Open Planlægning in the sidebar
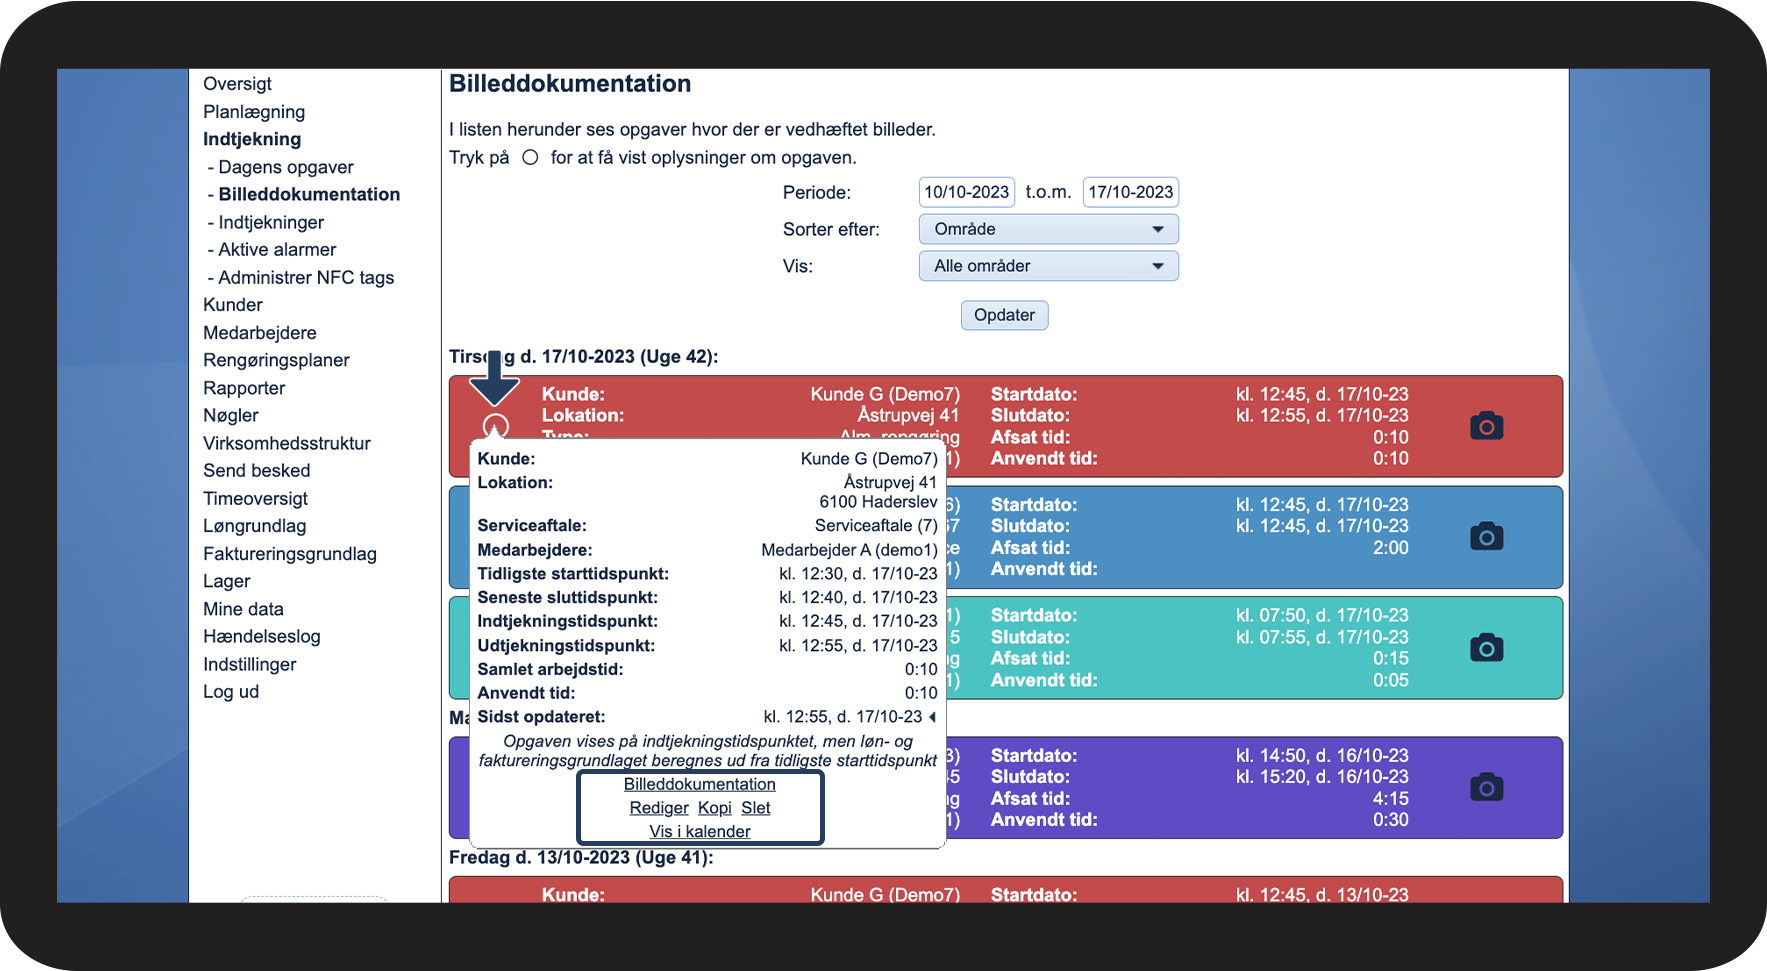Viewport: 1767px width, 971px height. click(254, 112)
